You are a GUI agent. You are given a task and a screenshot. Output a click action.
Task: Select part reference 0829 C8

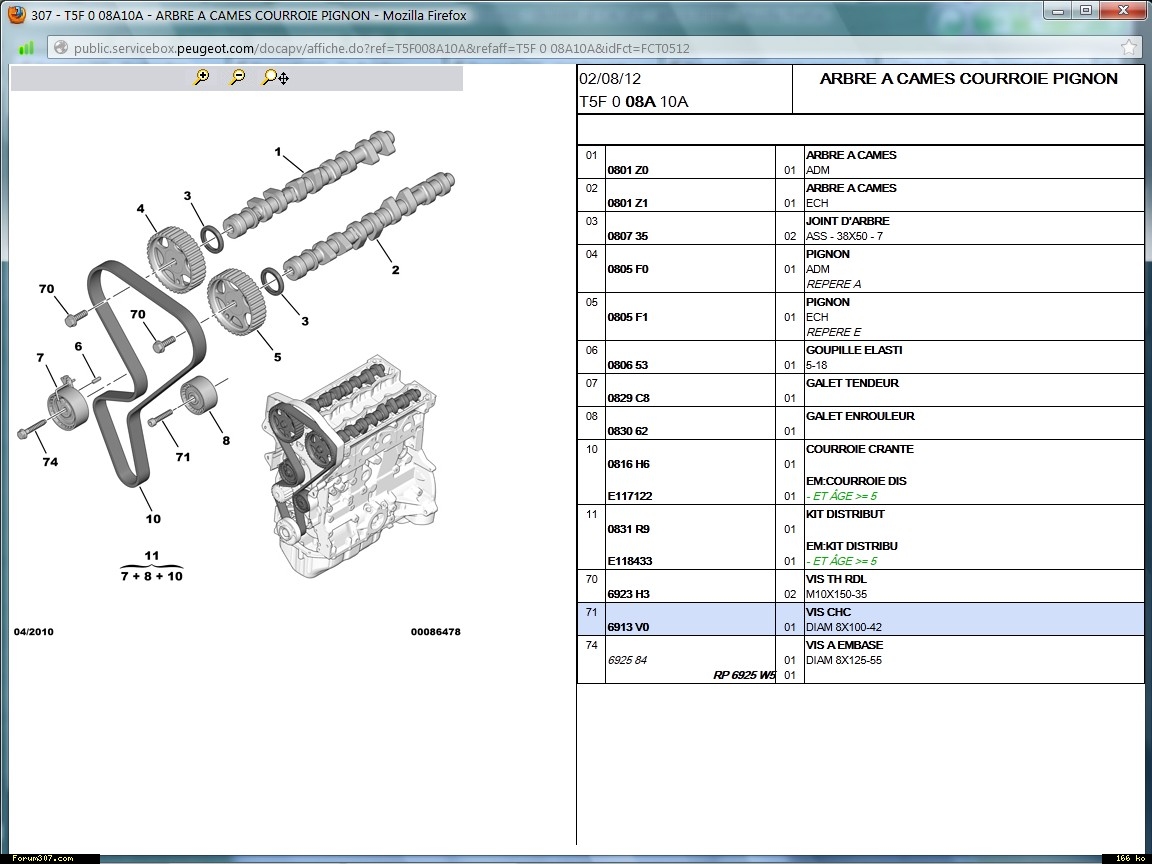click(628, 398)
